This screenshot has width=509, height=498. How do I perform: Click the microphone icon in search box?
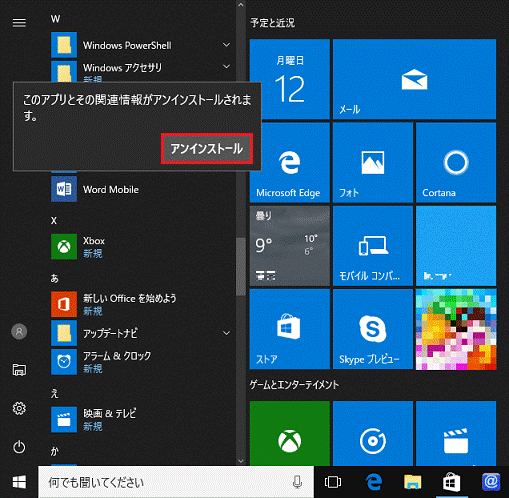tap(297, 482)
